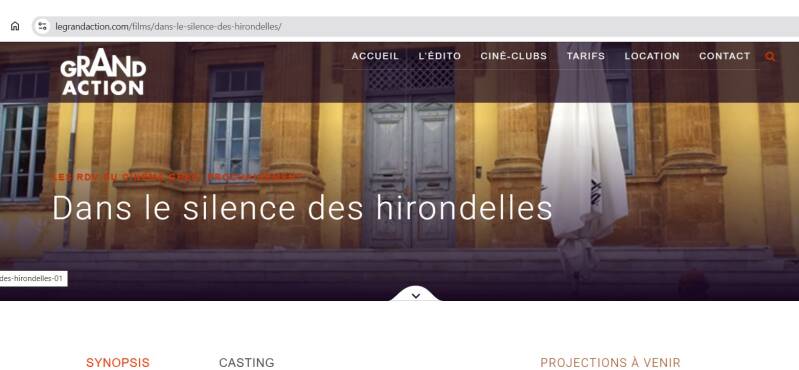
Task: Click the Grand Action logo
Action: (103, 72)
